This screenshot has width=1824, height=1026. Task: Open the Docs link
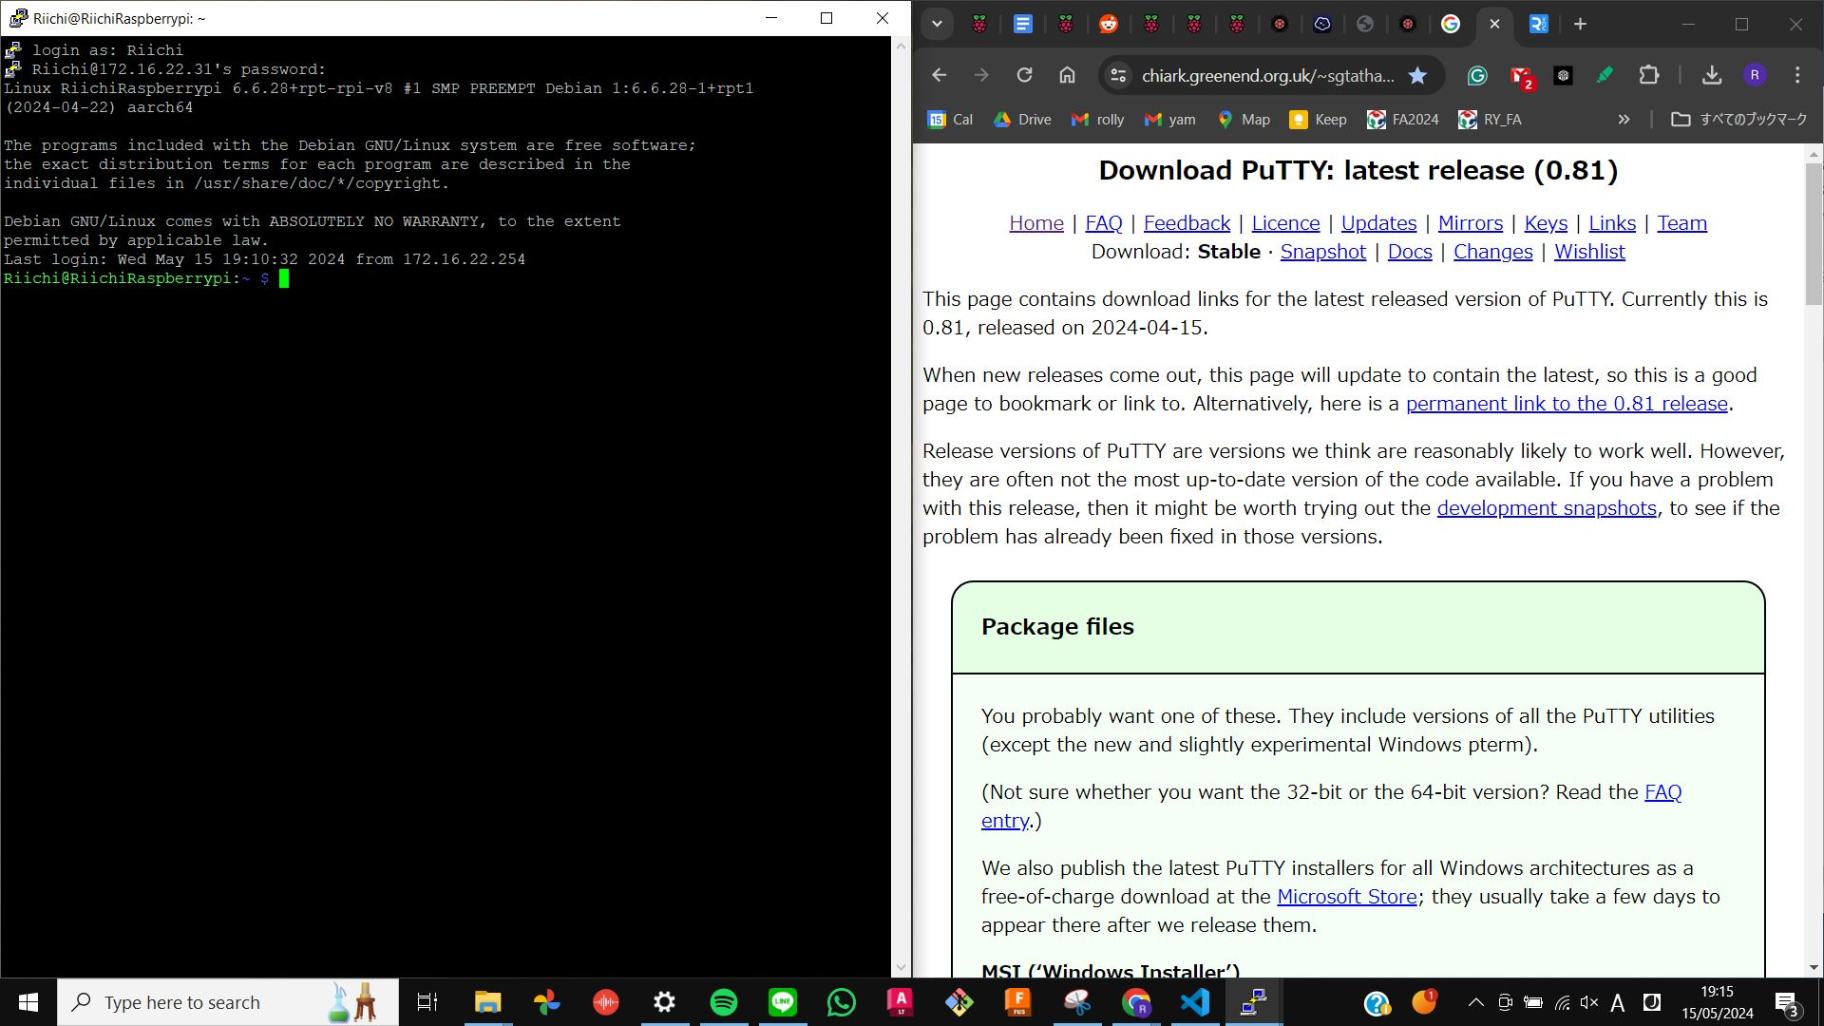(1409, 252)
